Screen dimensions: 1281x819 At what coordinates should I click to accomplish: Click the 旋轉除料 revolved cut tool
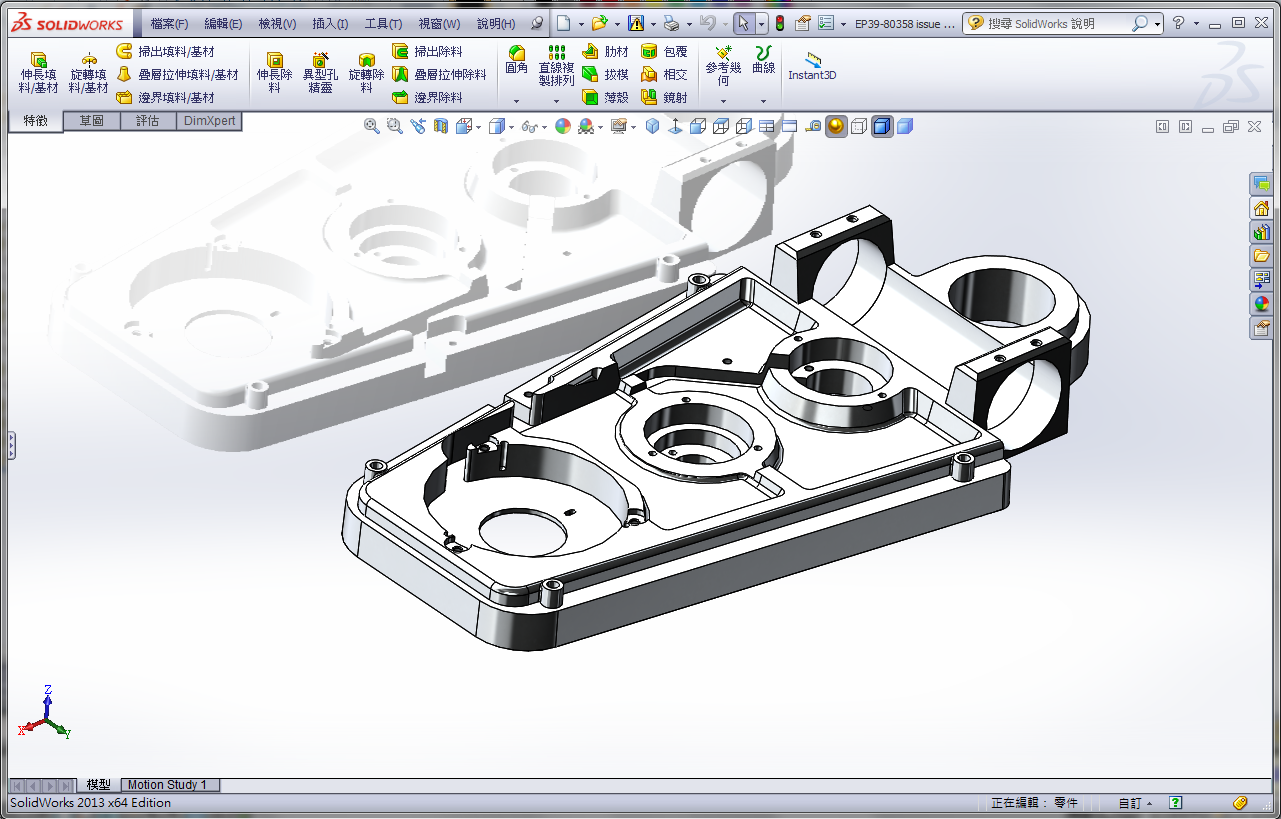pyautogui.click(x=366, y=73)
